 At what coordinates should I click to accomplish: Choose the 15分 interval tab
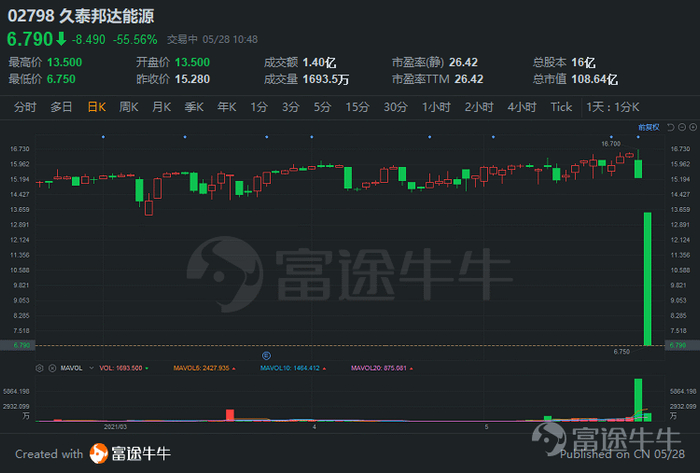point(358,107)
